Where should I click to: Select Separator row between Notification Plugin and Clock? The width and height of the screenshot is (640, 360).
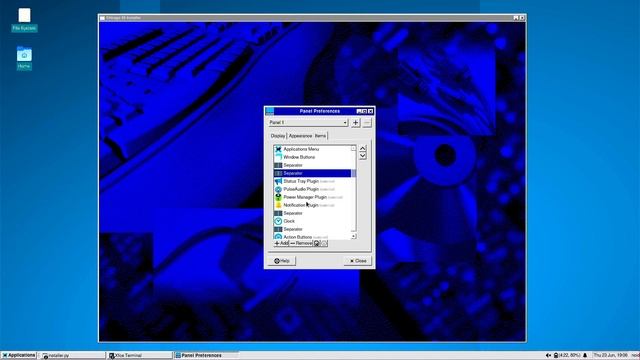[x=312, y=213]
